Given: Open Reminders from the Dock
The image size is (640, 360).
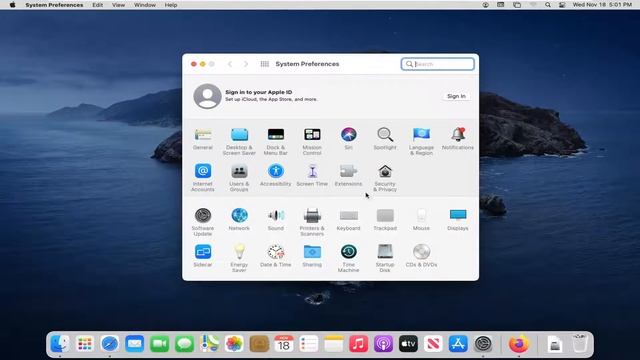Looking at the screenshot, I should point(309,344).
